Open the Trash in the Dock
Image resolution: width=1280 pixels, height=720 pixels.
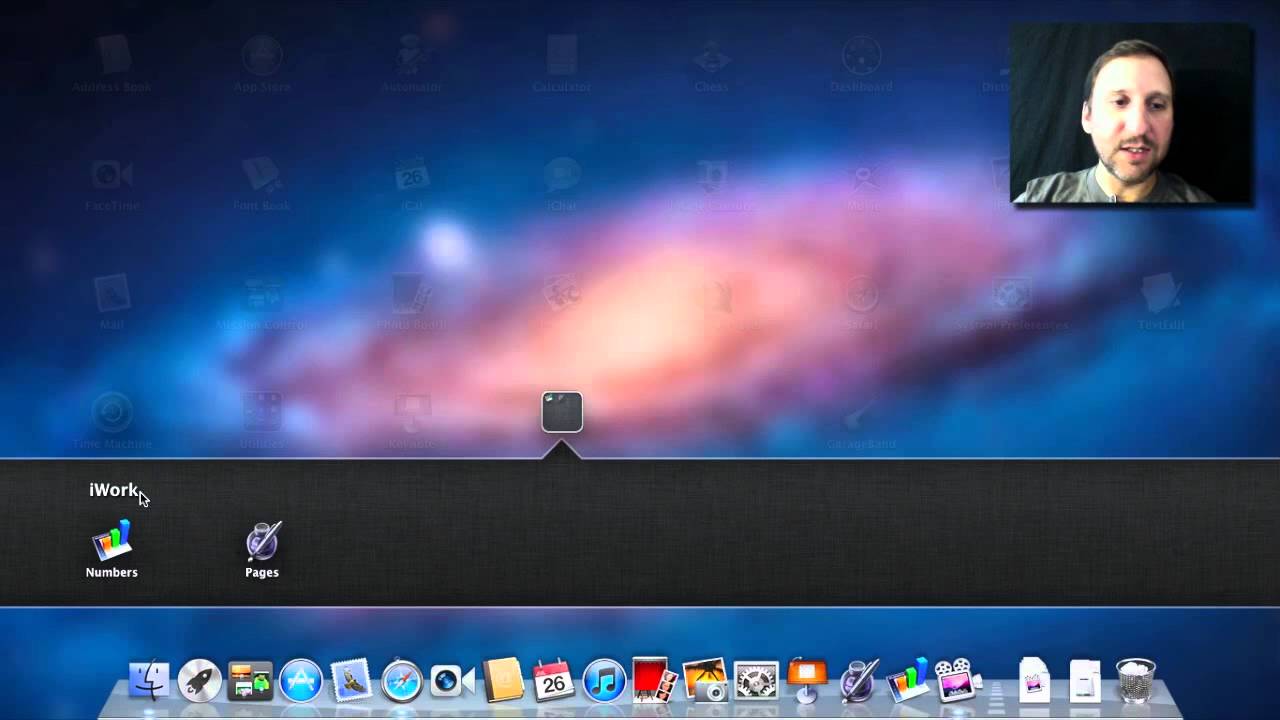click(x=1135, y=681)
